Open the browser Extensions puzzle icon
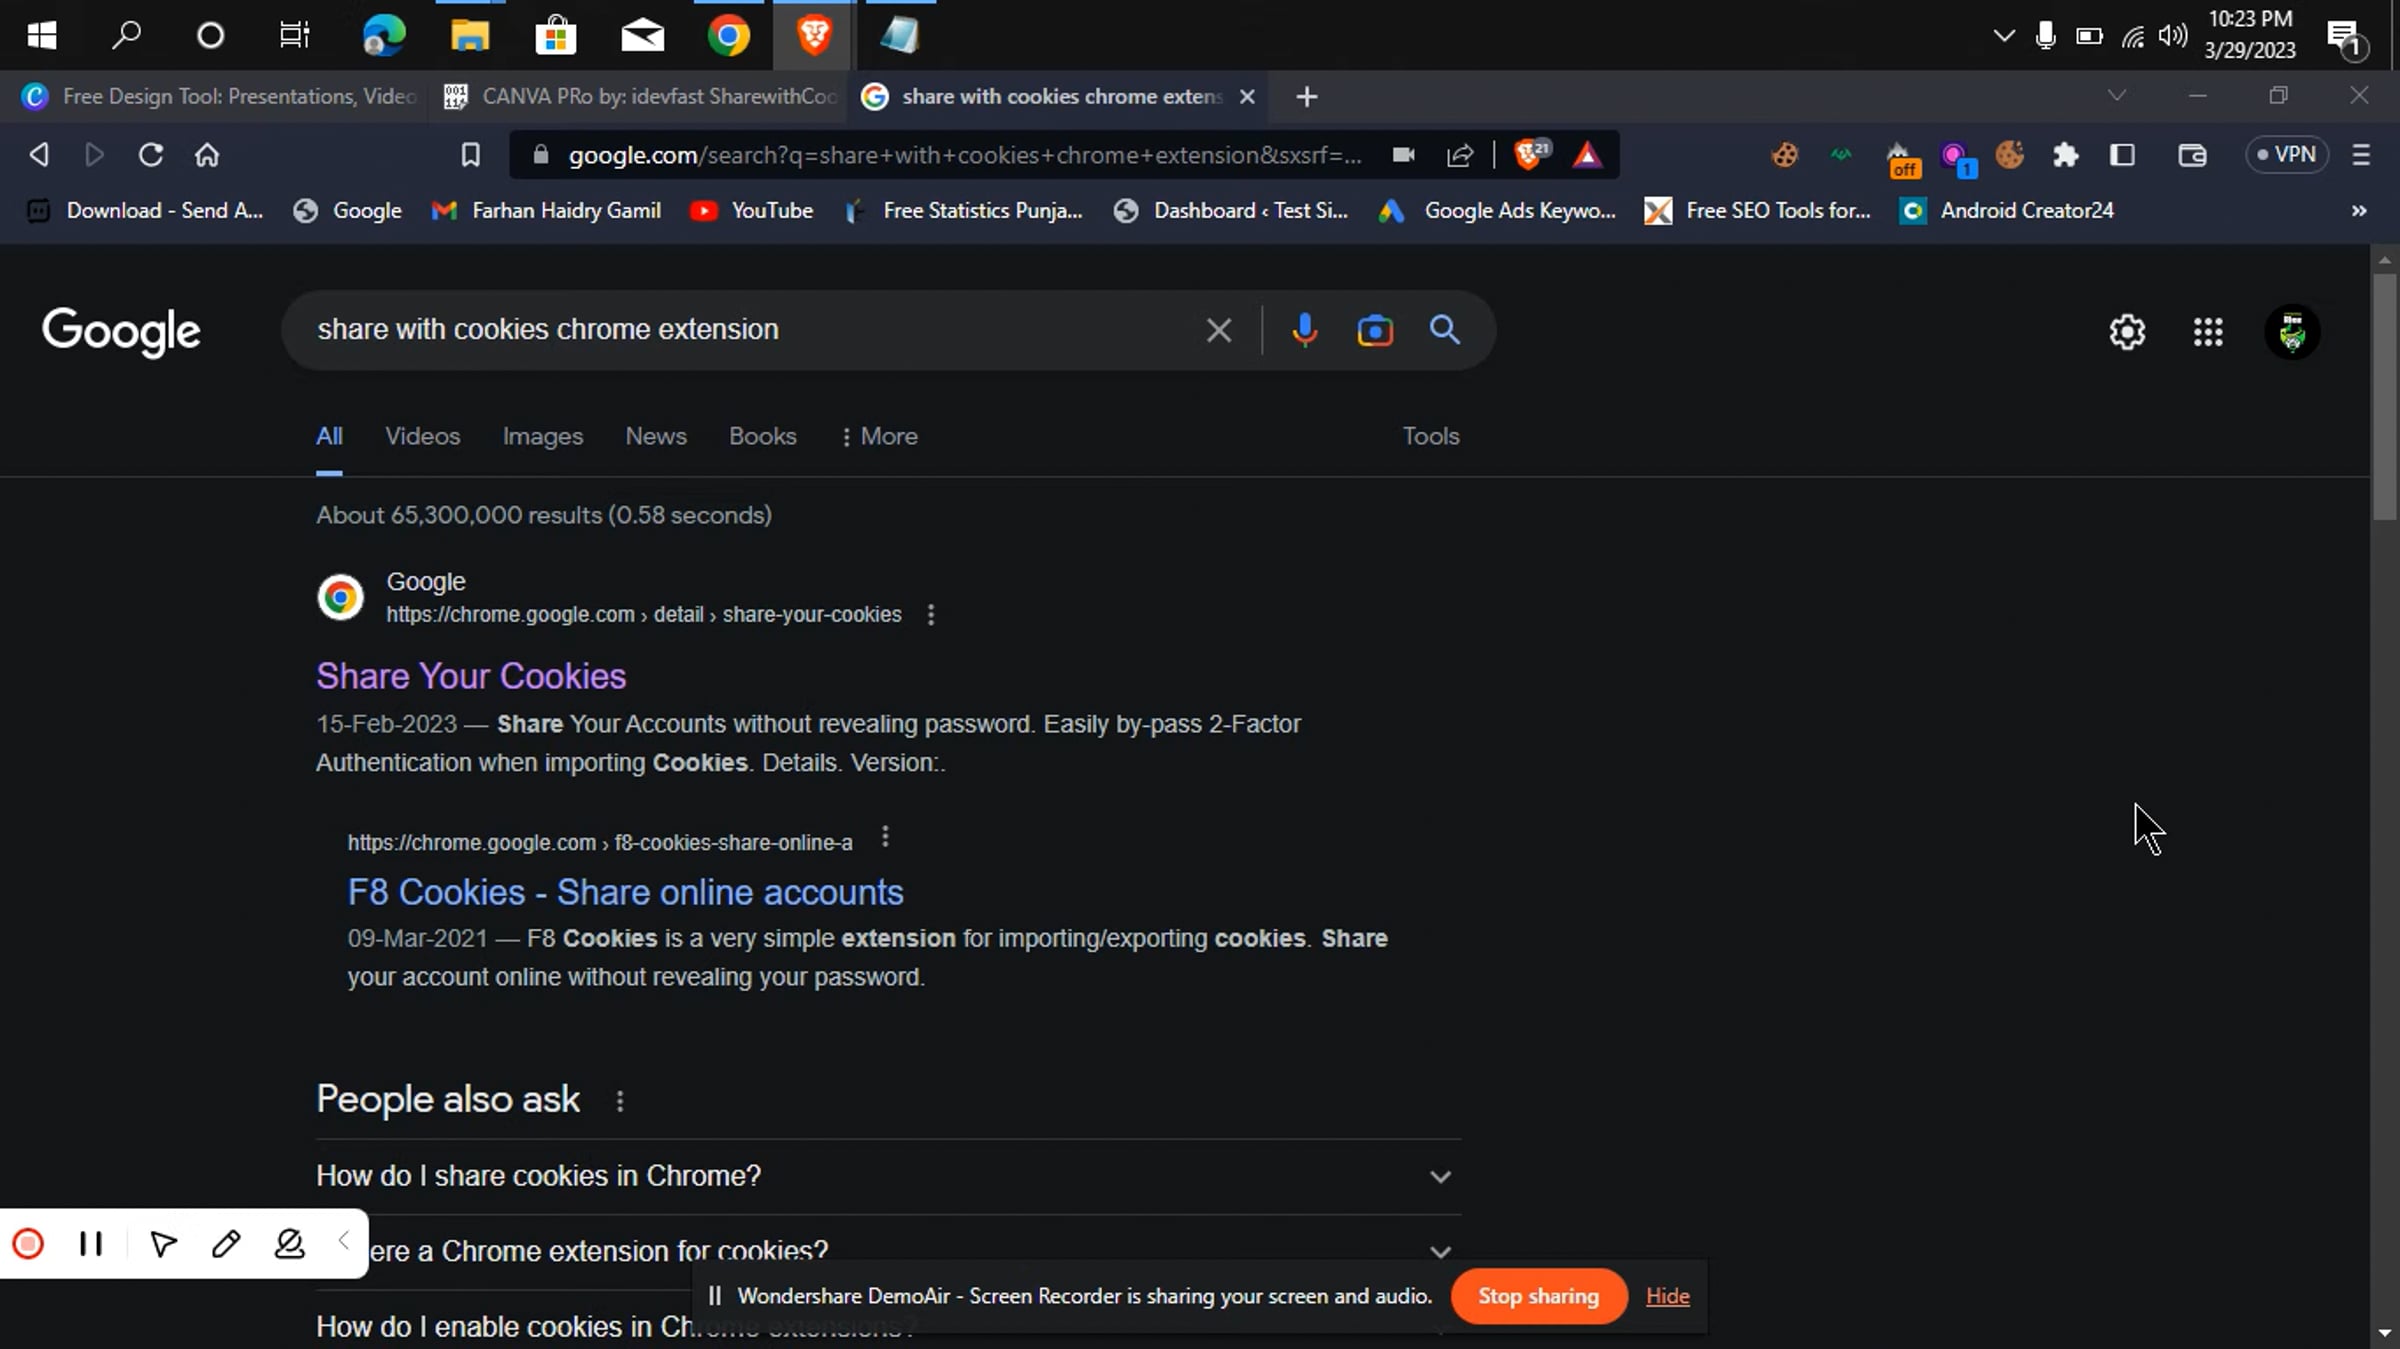The image size is (2400, 1349). click(2065, 155)
